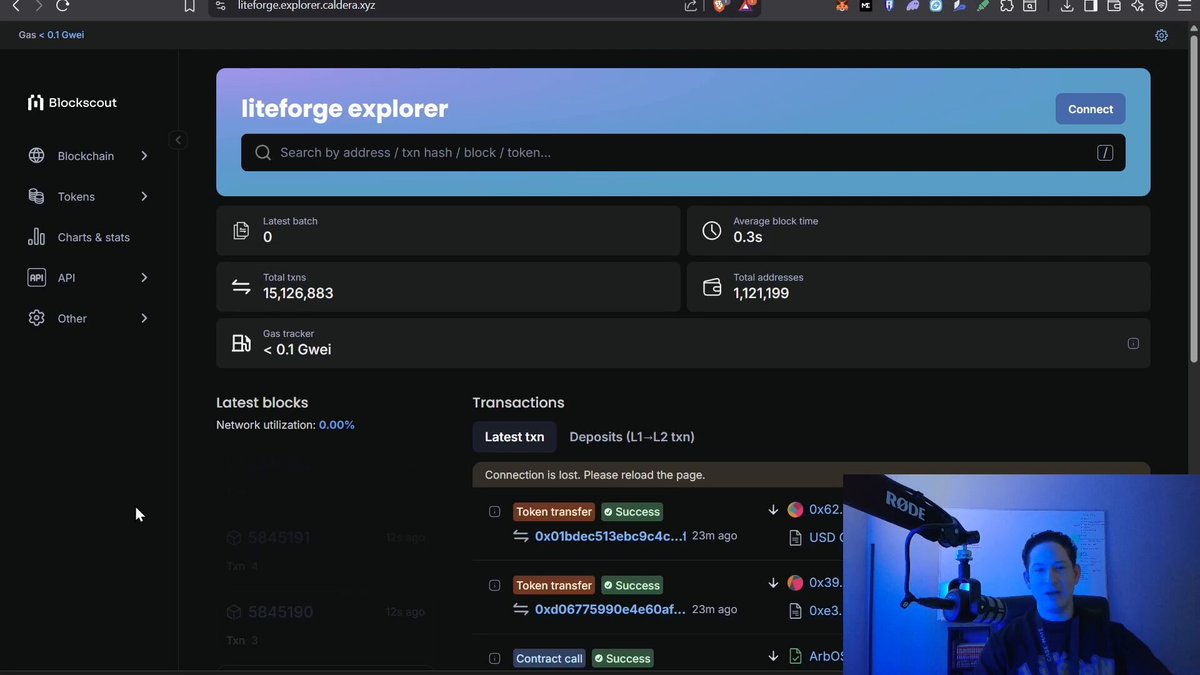Image resolution: width=1200 pixels, height=675 pixels.
Task: Open the MetaMask fox extension
Action: [842, 5]
